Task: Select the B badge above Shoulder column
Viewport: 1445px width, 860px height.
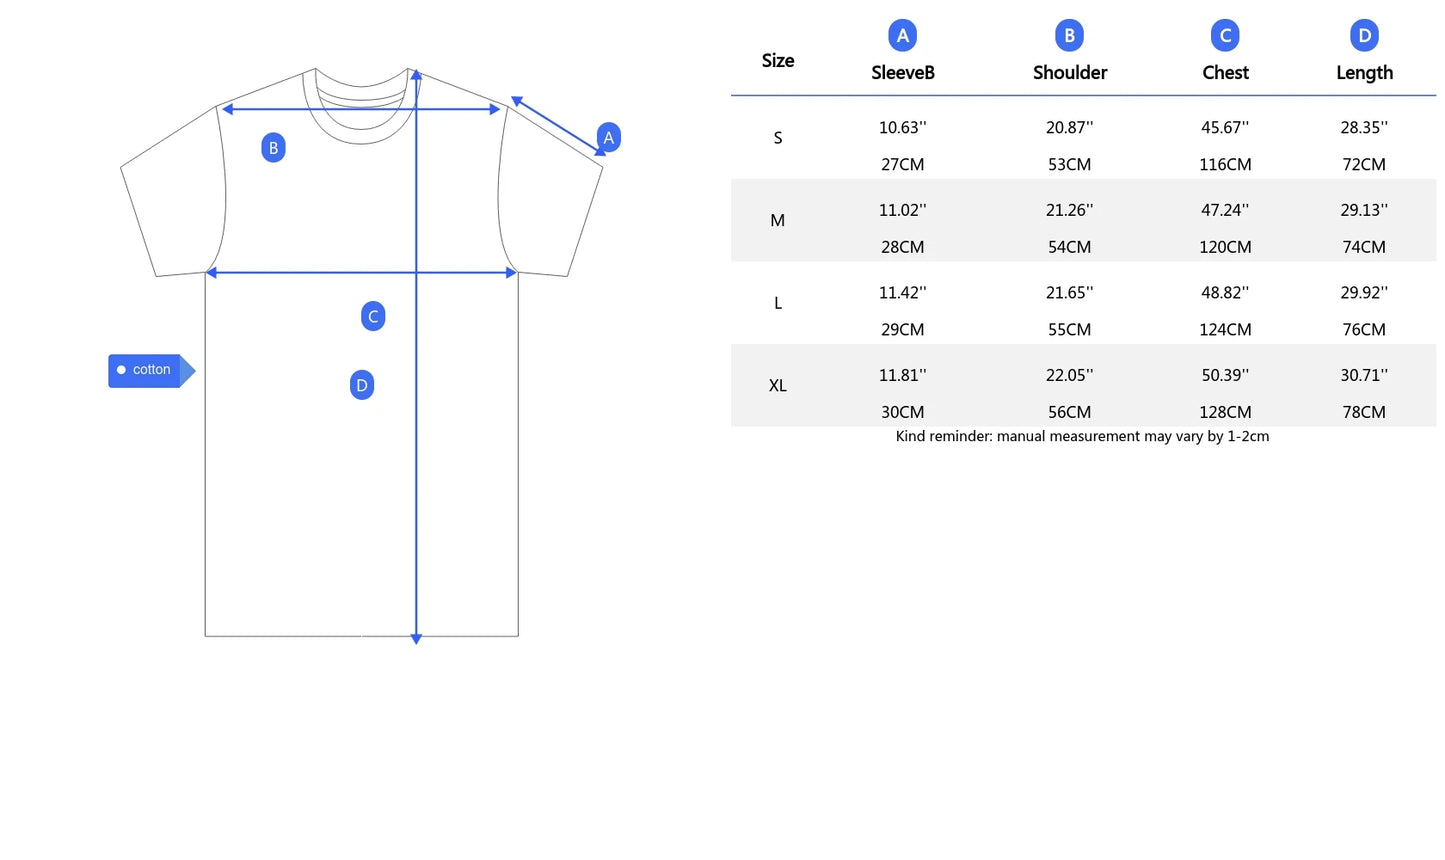Action: (1069, 36)
